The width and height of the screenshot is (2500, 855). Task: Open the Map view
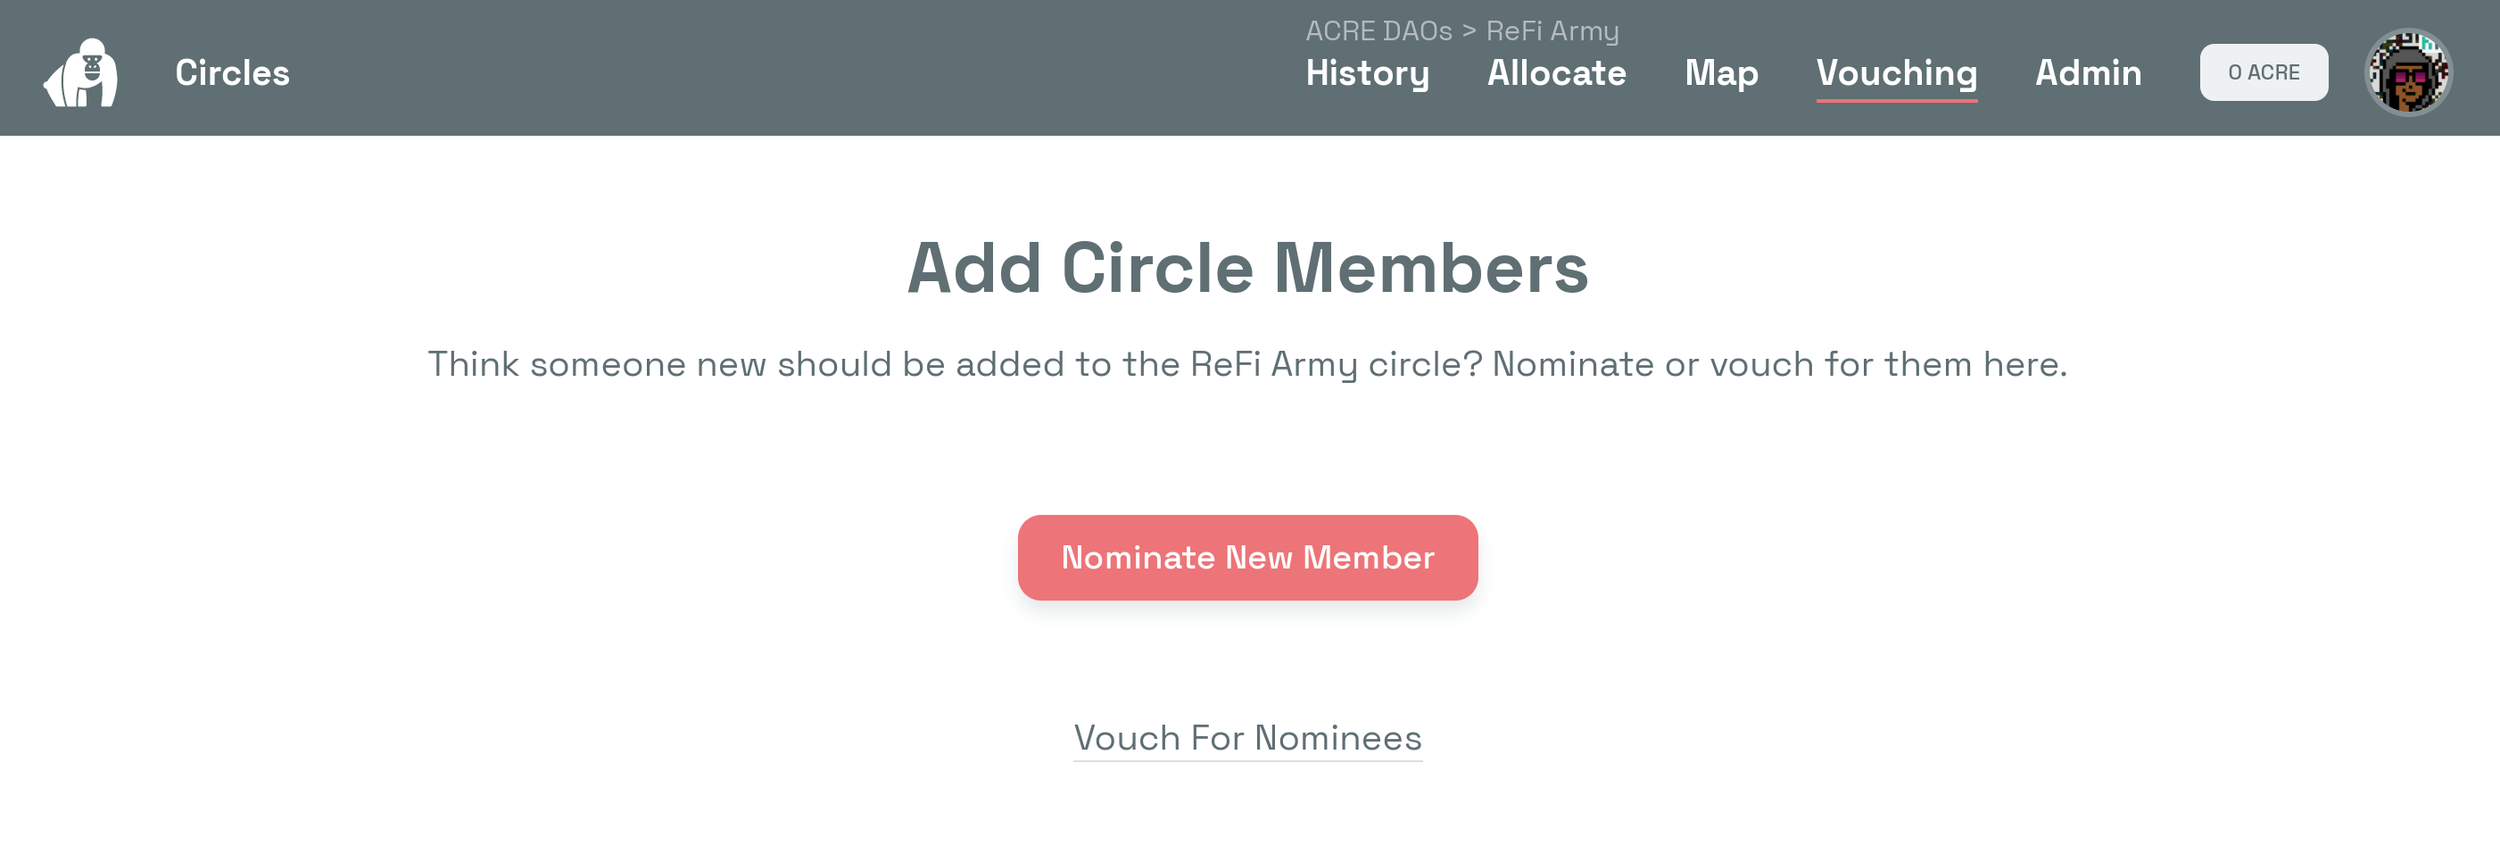(x=1721, y=73)
